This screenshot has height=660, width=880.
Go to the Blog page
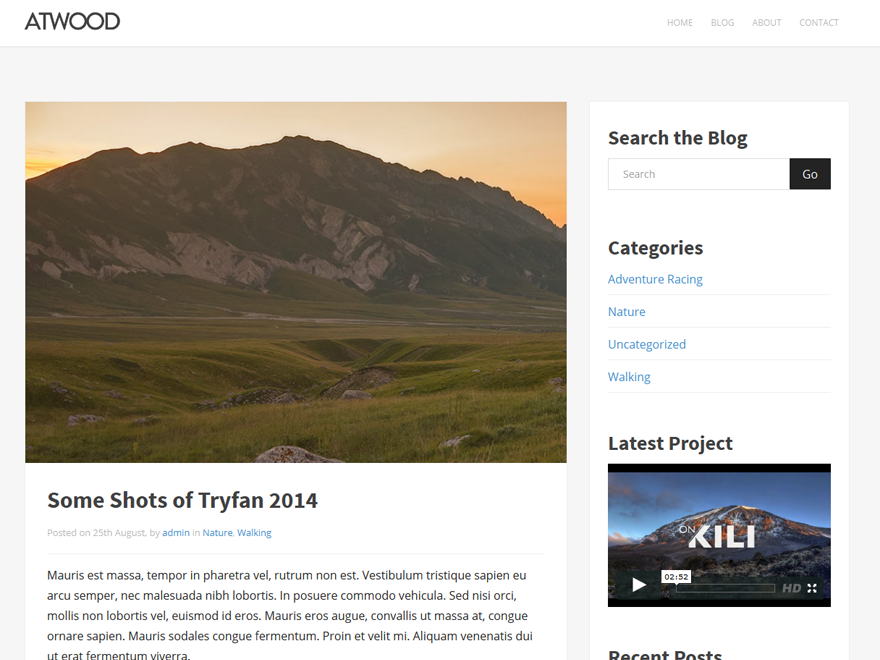(x=722, y=23)
